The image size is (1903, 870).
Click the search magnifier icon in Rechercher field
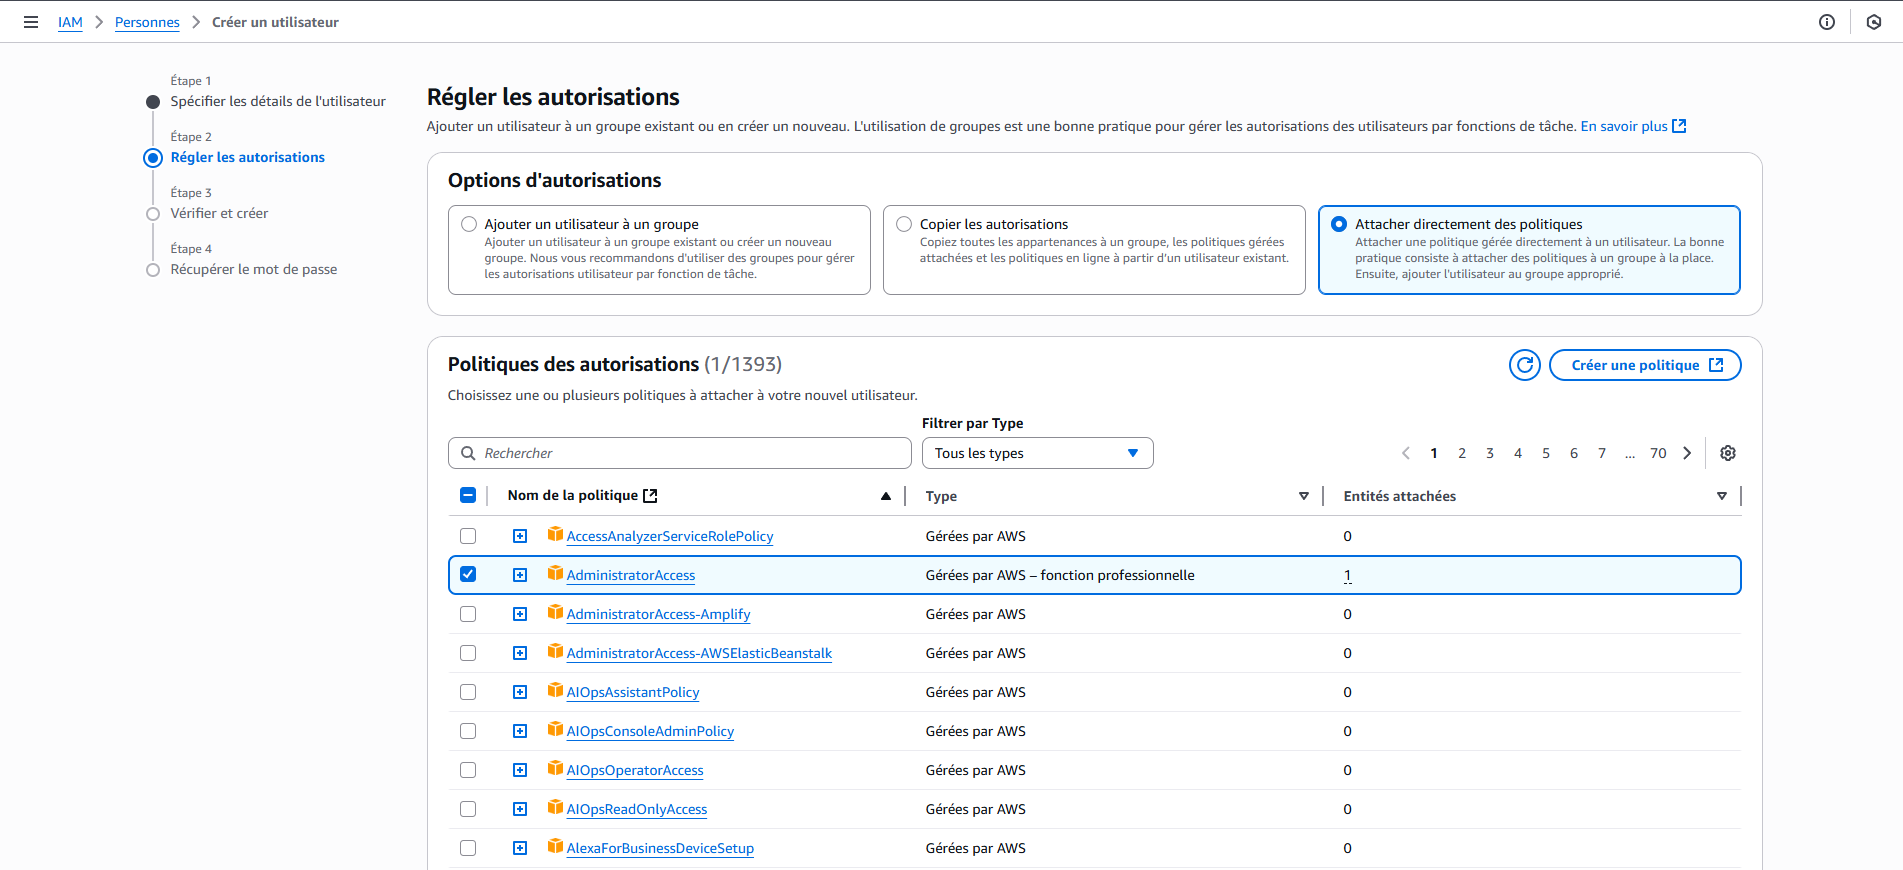[468, 453]
